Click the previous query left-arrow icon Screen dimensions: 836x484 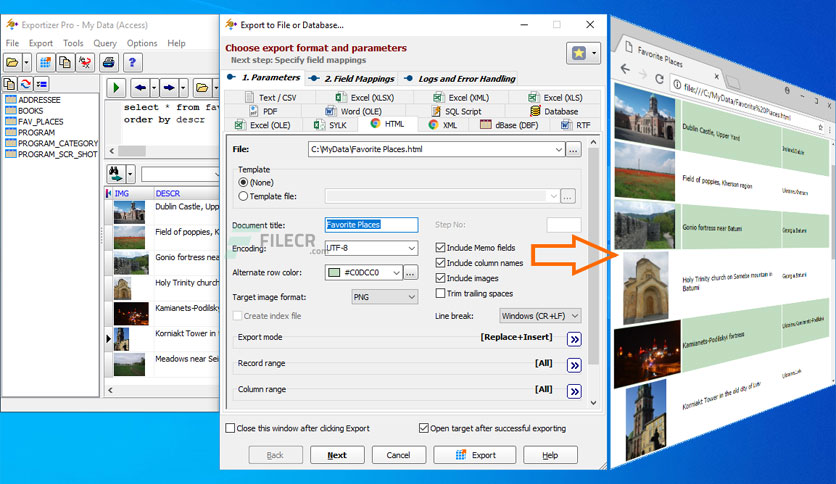tap(140, 87)
